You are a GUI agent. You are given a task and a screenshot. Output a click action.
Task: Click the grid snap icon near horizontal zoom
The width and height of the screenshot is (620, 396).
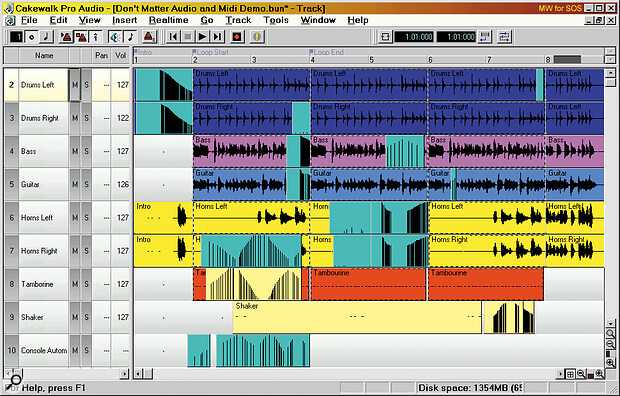click(x=571, y=374)
